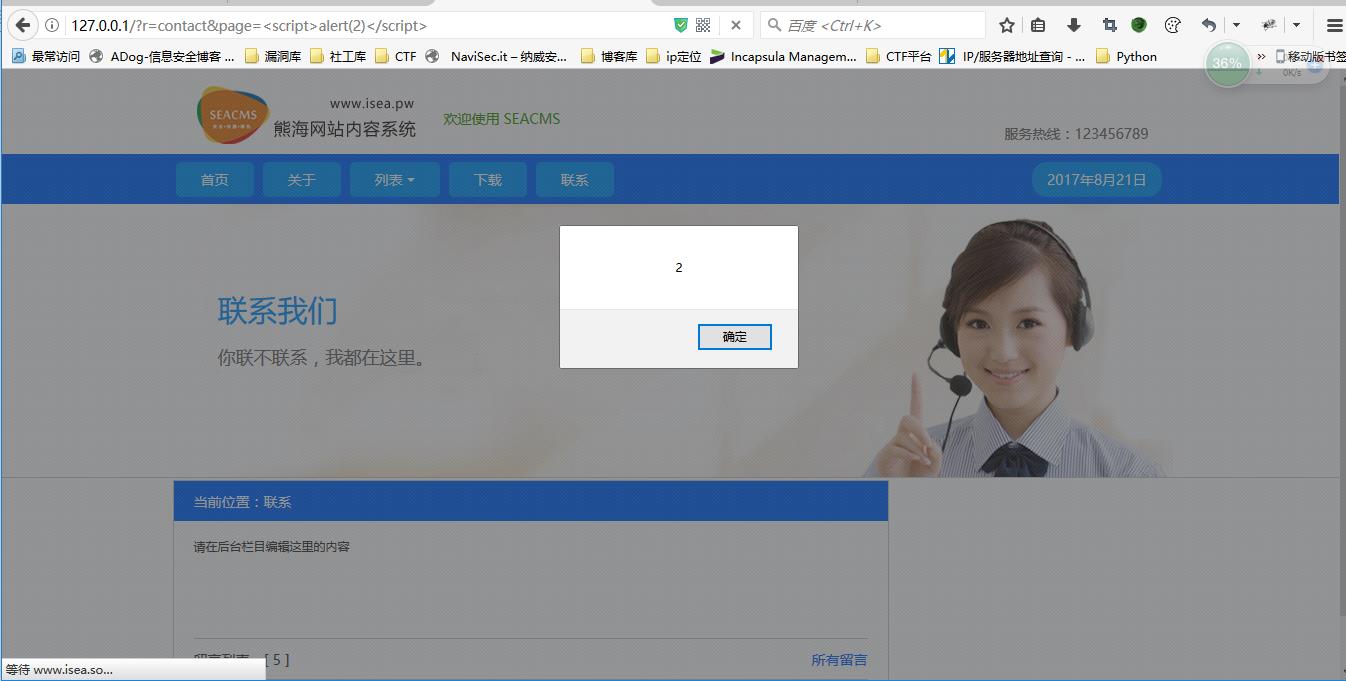Open the Python bookmark folder
1346x681 pixels.
coord(1126,57)
